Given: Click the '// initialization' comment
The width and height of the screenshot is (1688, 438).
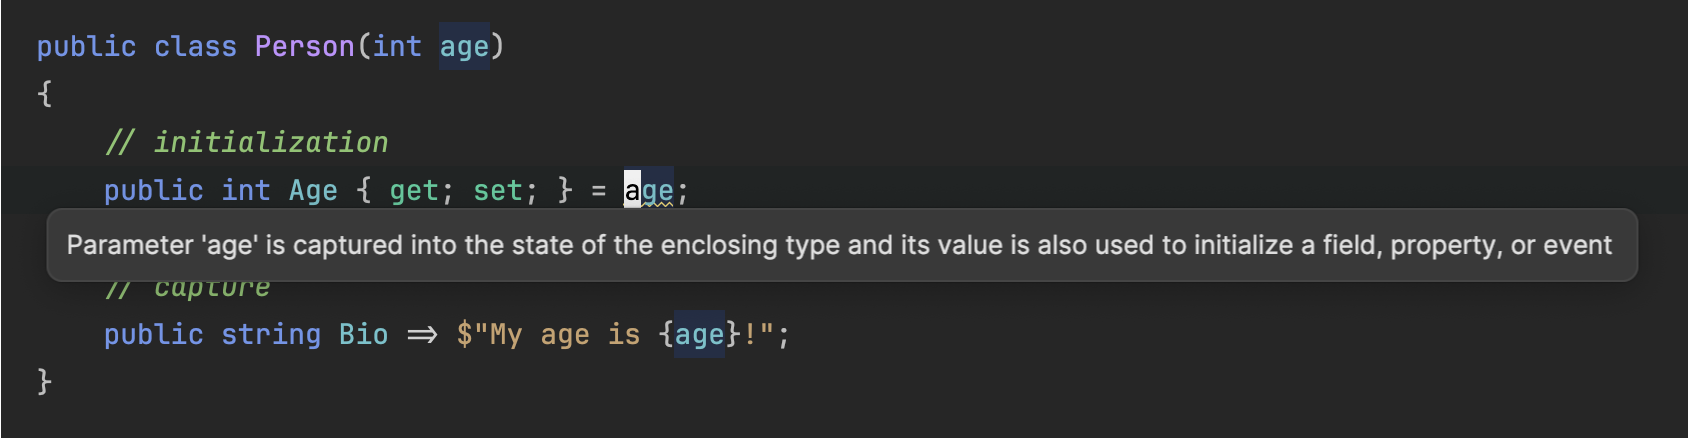Looking at the screenshot, I should pyautogui.click(x=246, y=142).
